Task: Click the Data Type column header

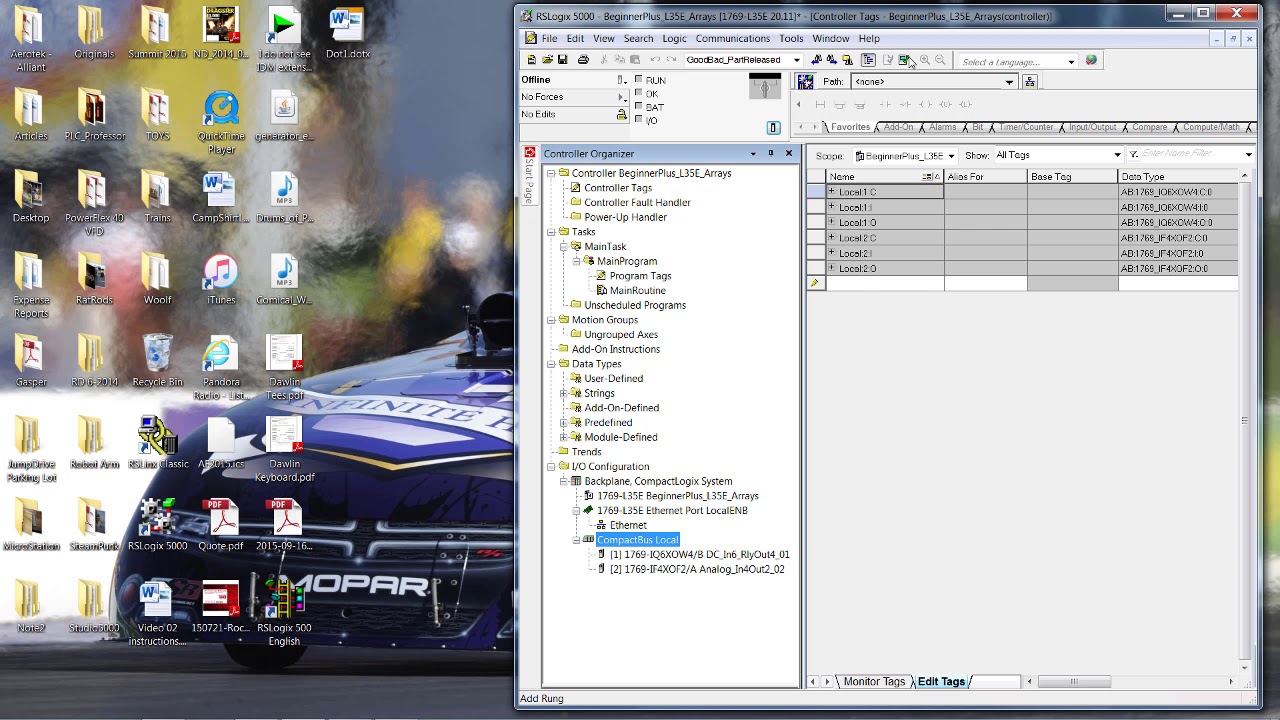Action: (x=1178, y=177)
